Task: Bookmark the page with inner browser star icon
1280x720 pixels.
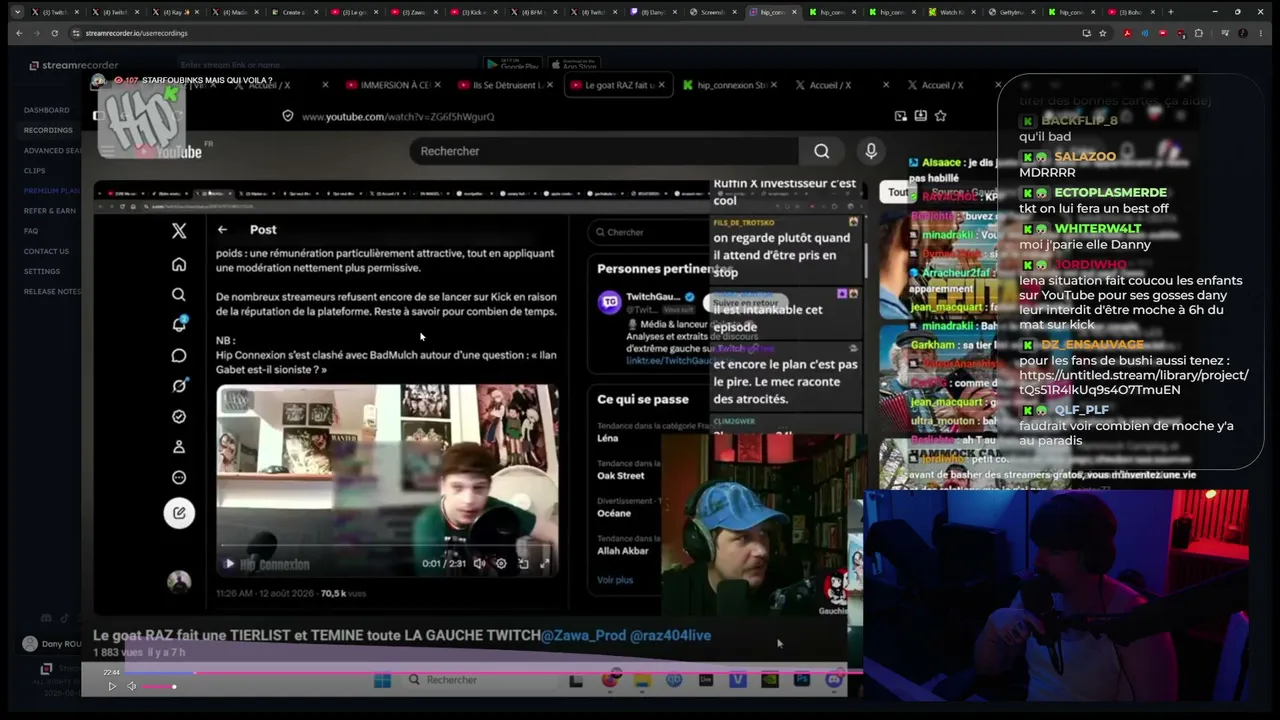Action: [940, 116]
